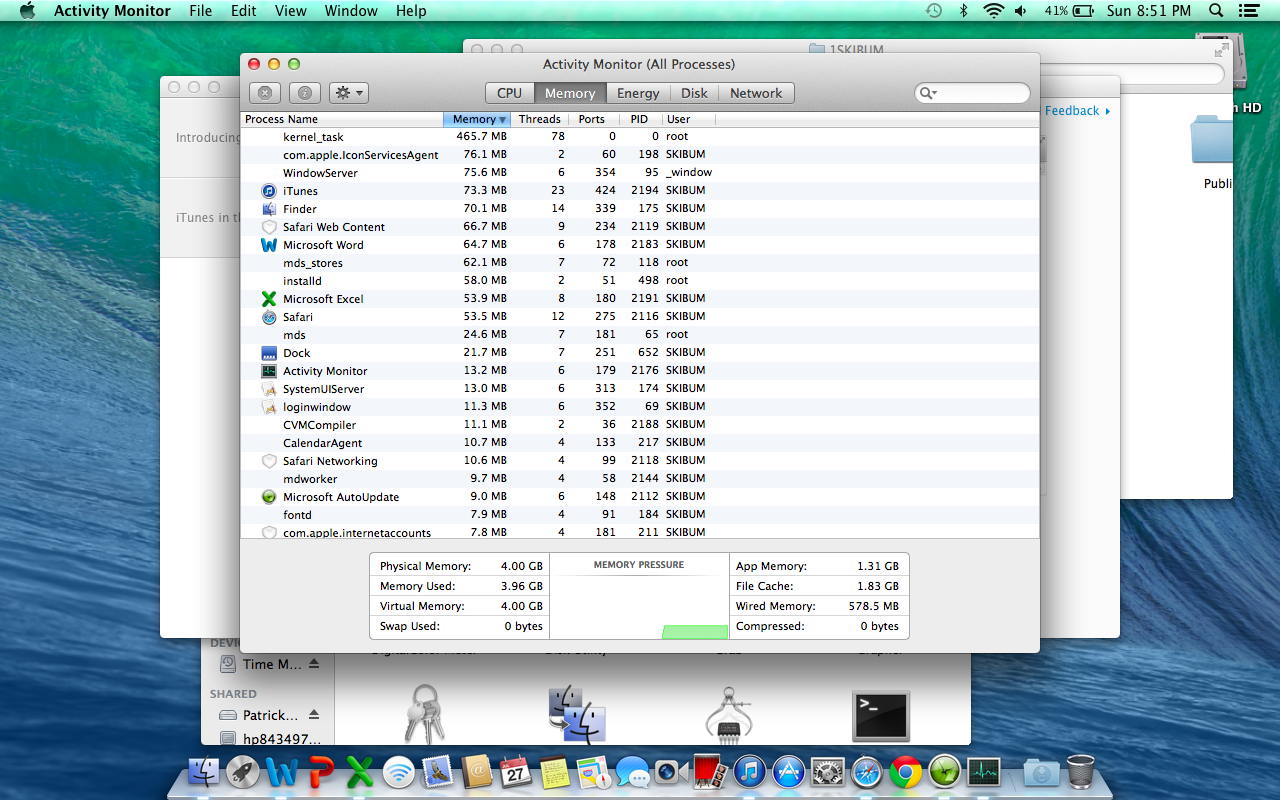This screenshot has width=1280, height=800.
Task: Select the Microsoft Word process icon
Action: 269,245
